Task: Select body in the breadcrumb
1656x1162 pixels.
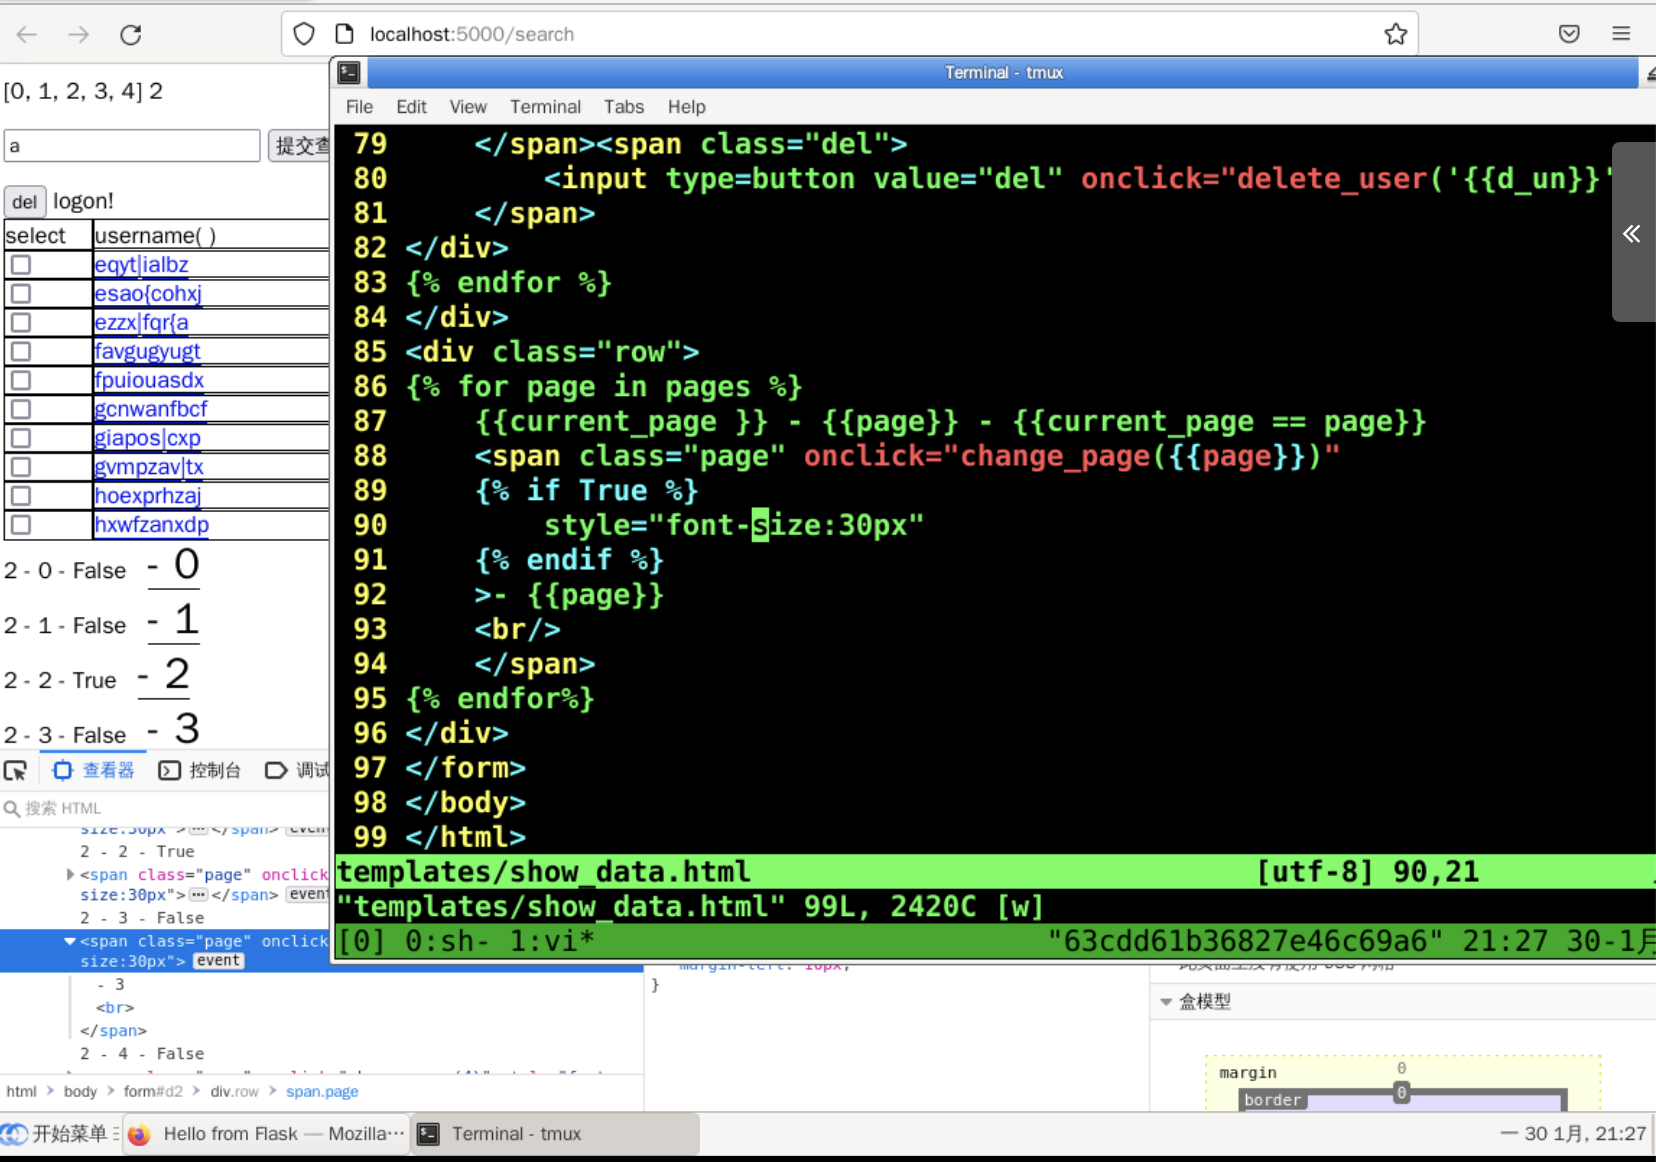Action: [80, 1092]
